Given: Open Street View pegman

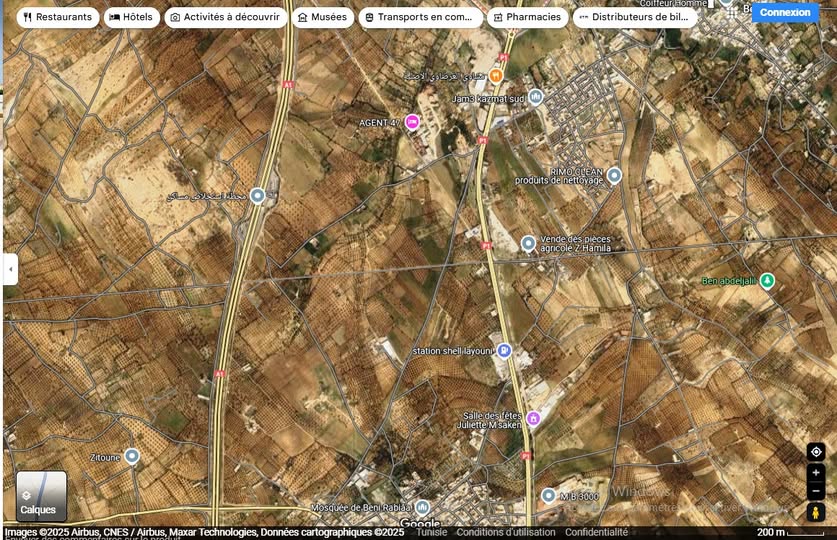Looking at the screenshot, I should pyautogui.click(x=816, y=512).
